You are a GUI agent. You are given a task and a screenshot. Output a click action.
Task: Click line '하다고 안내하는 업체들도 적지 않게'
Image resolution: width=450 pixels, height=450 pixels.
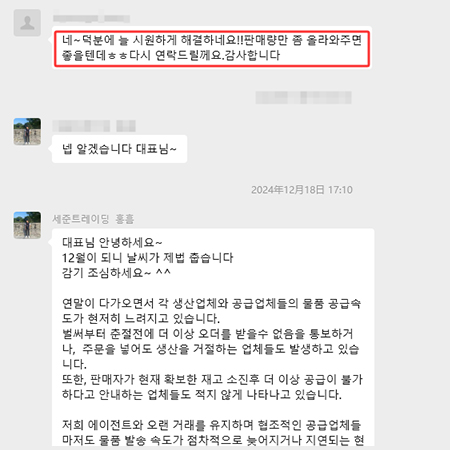point(202,395)
